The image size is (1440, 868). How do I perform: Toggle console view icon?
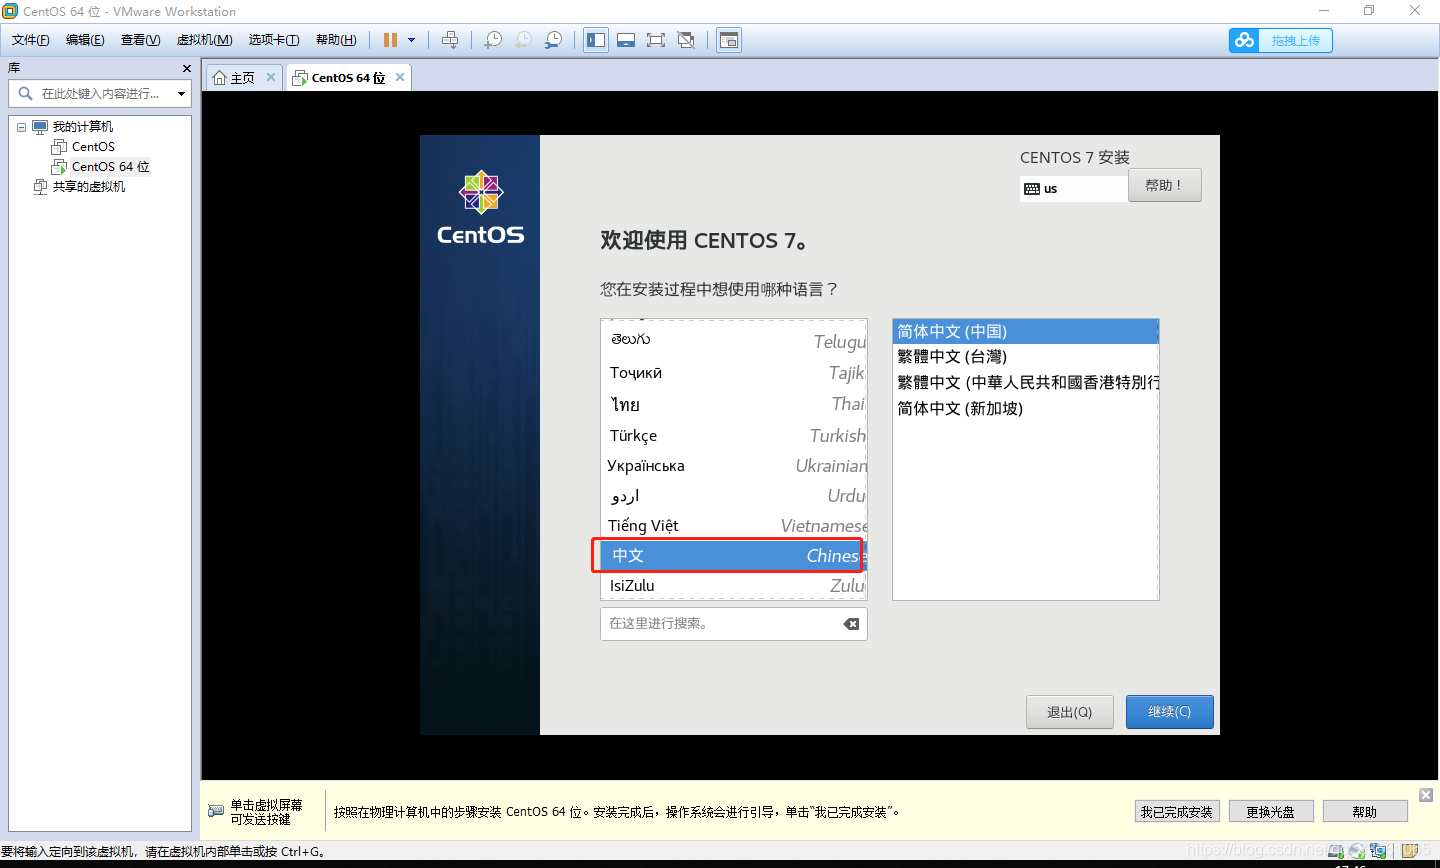point(729,40)
